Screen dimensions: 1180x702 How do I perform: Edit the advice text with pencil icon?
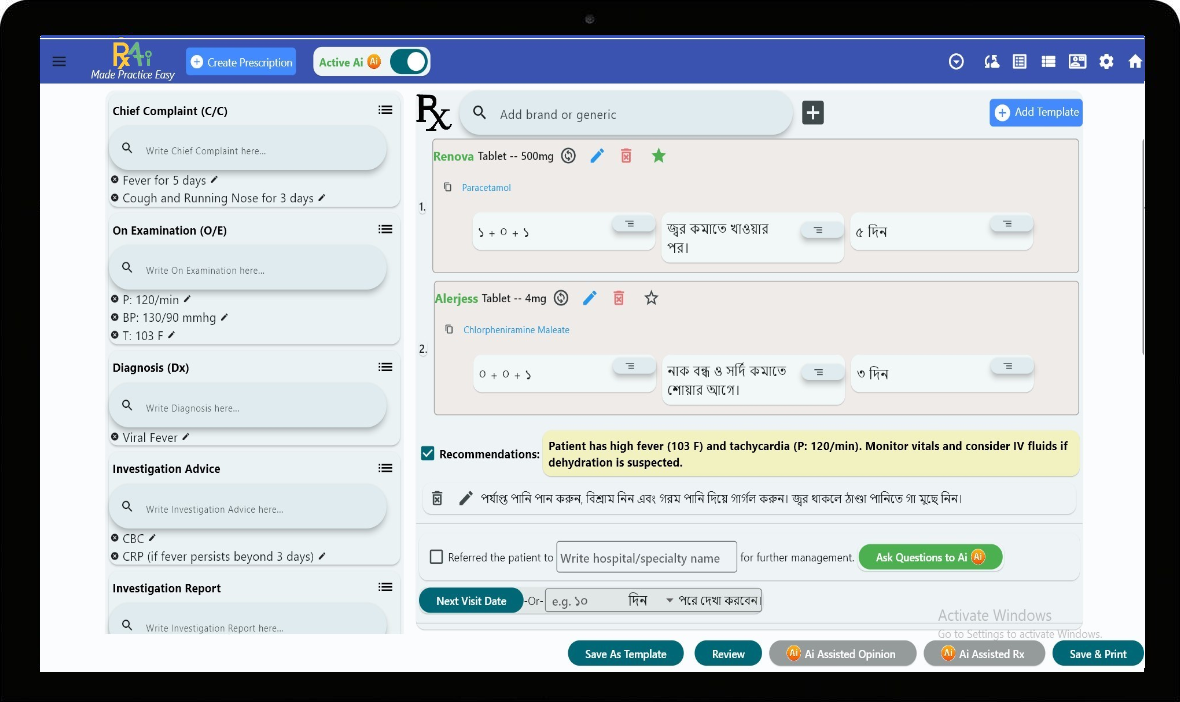tap(465, 498)
